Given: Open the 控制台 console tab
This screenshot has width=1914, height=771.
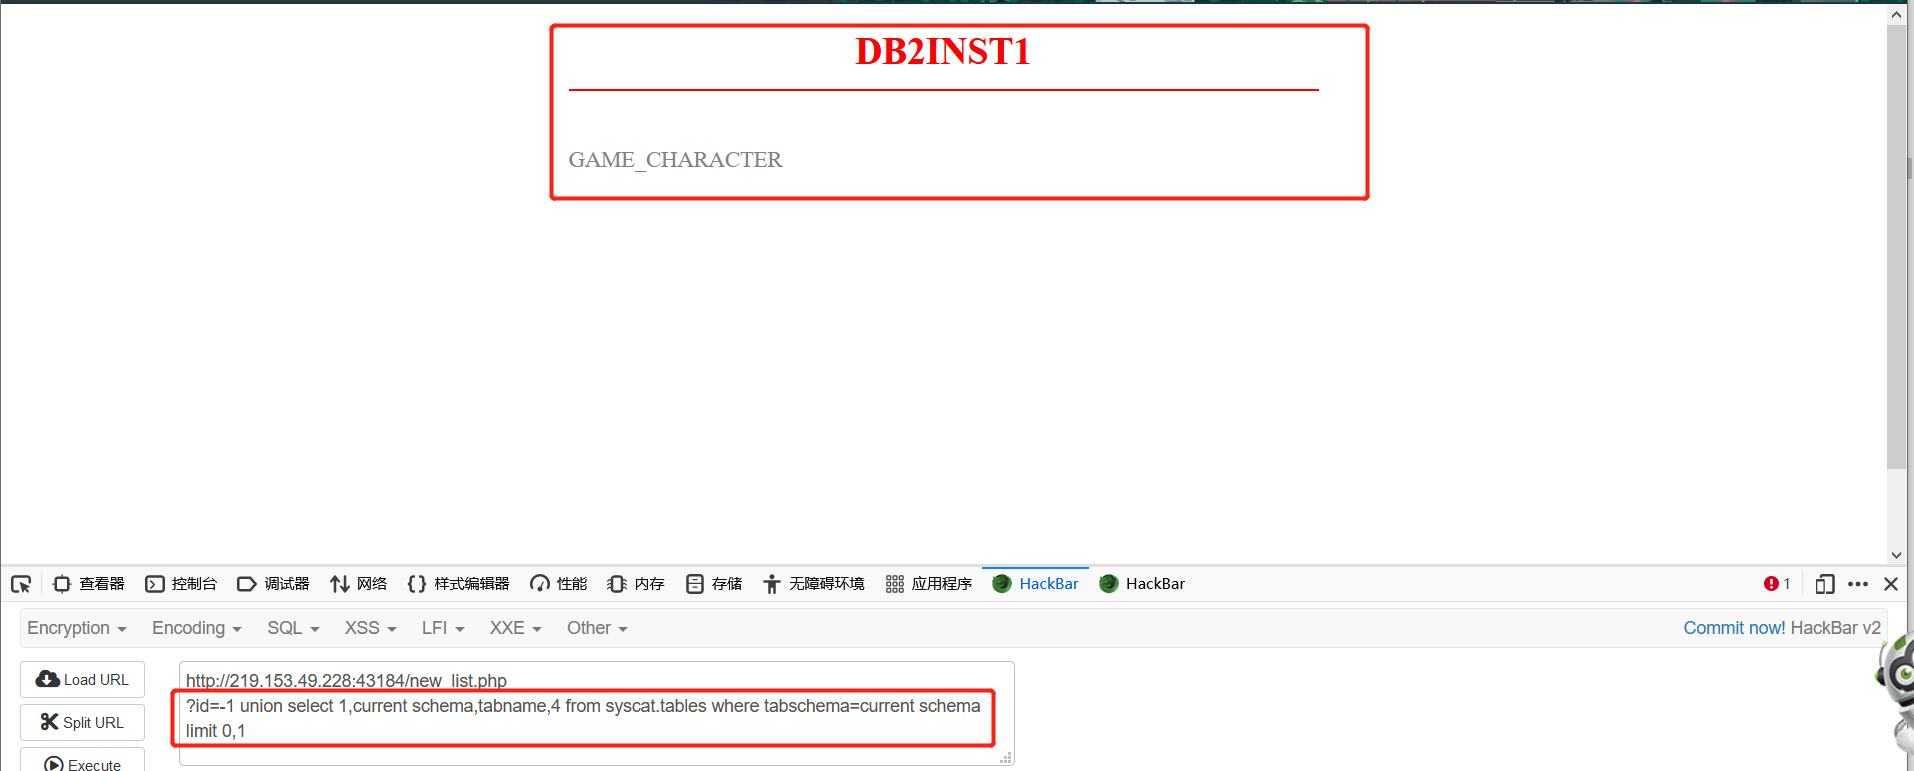Looking at the screenshot, I should (181, 584).
